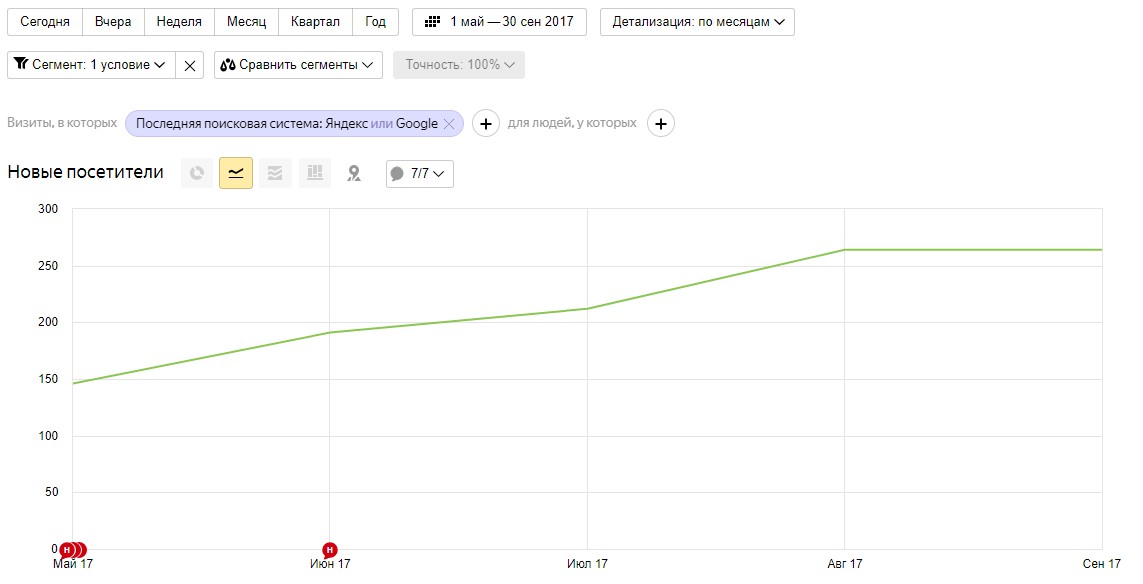Select the Год period tab
Viewport: 1143px width, 584px height.
click(x=375, y=22)
